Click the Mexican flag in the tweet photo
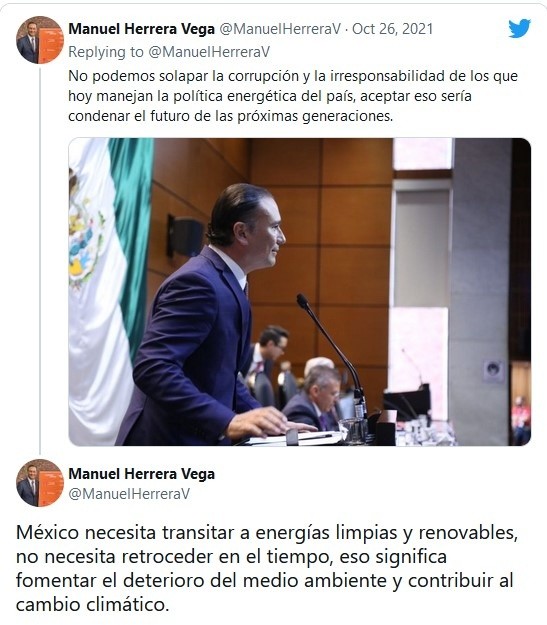The image size is (547, 625). pyautogui.click(x=110, y=291)
